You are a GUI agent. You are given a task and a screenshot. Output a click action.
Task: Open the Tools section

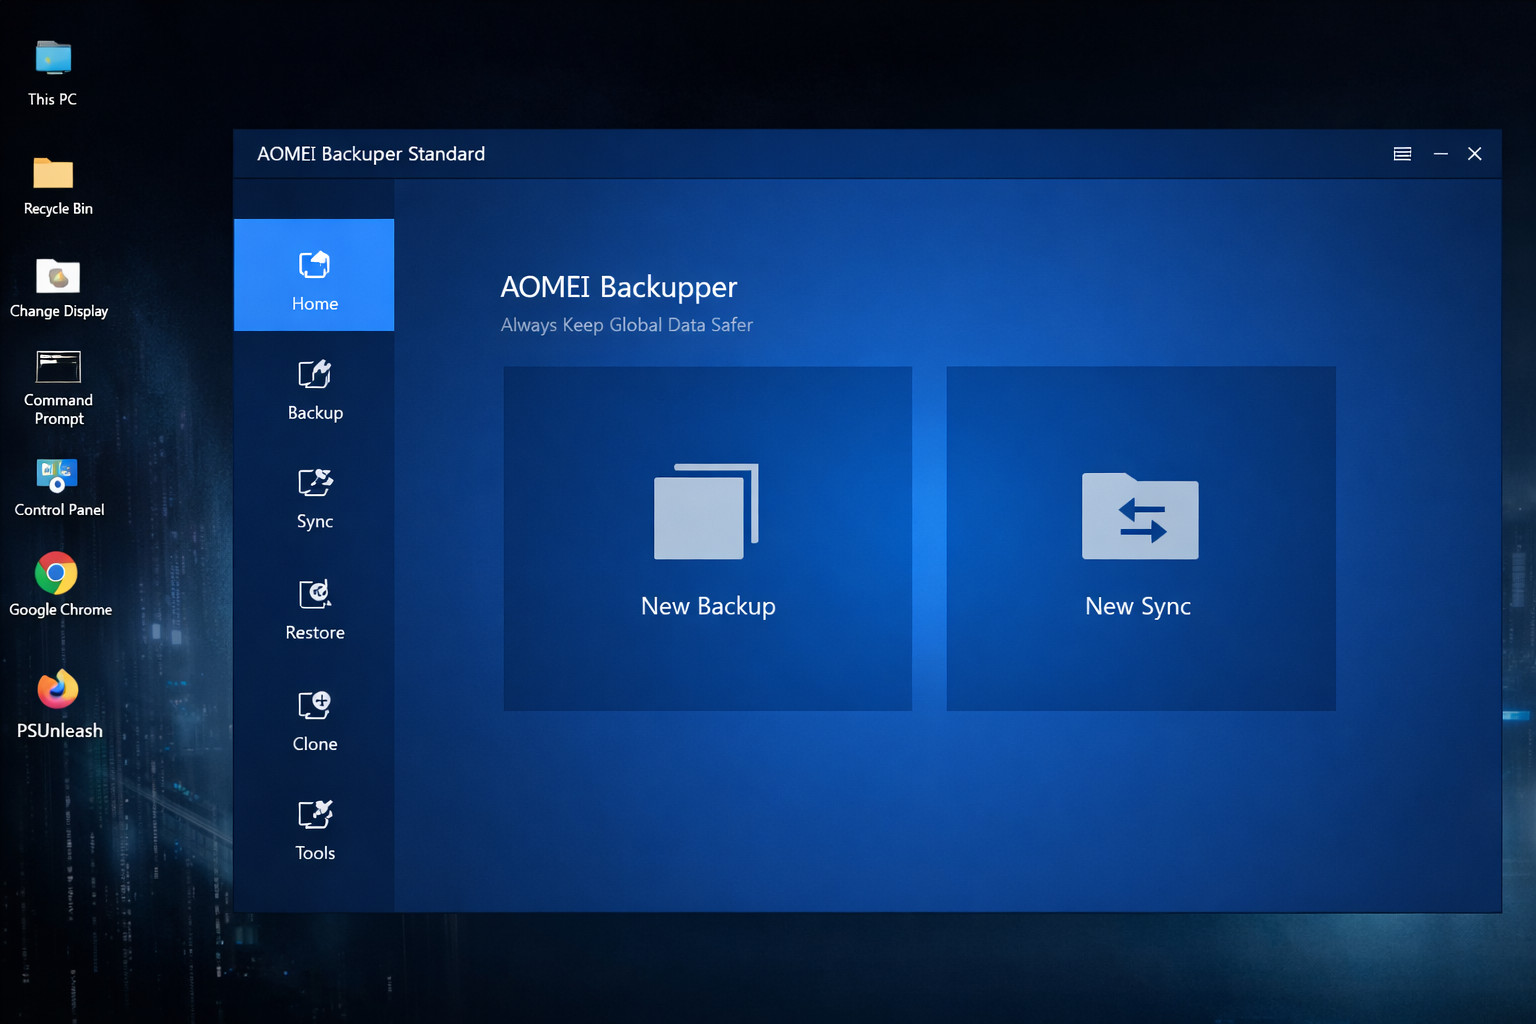pos(314,816)
